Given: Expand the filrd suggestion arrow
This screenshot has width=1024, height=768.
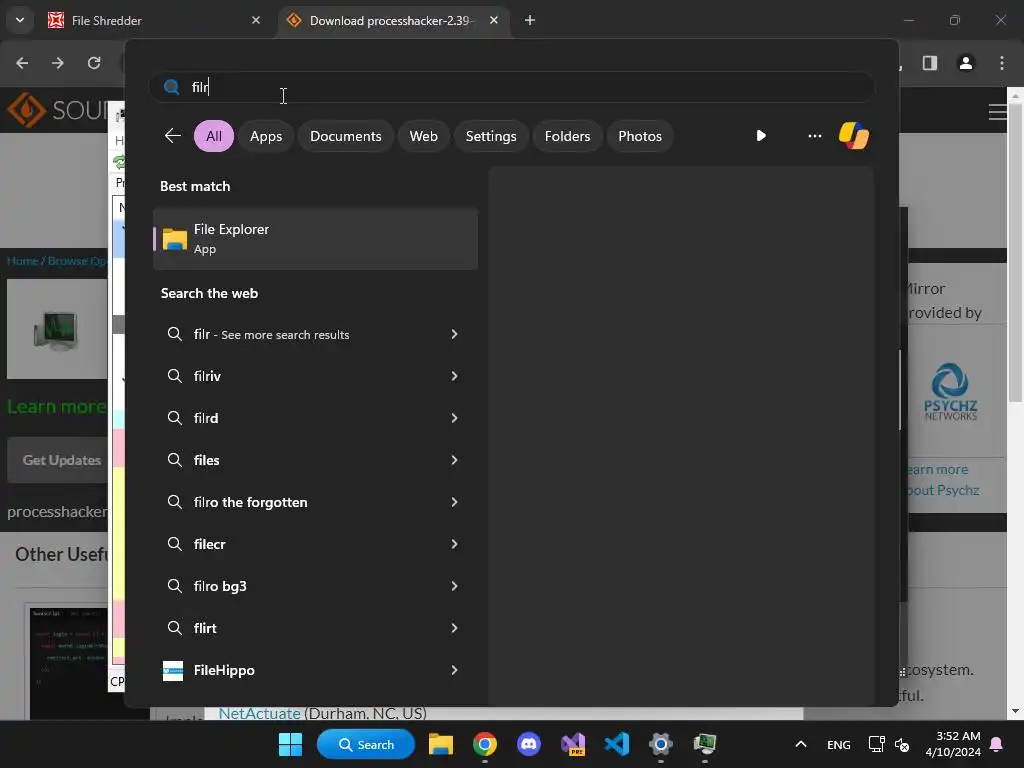Looking at the screenshot, I should pyautogui.click(x=455, y=418).
